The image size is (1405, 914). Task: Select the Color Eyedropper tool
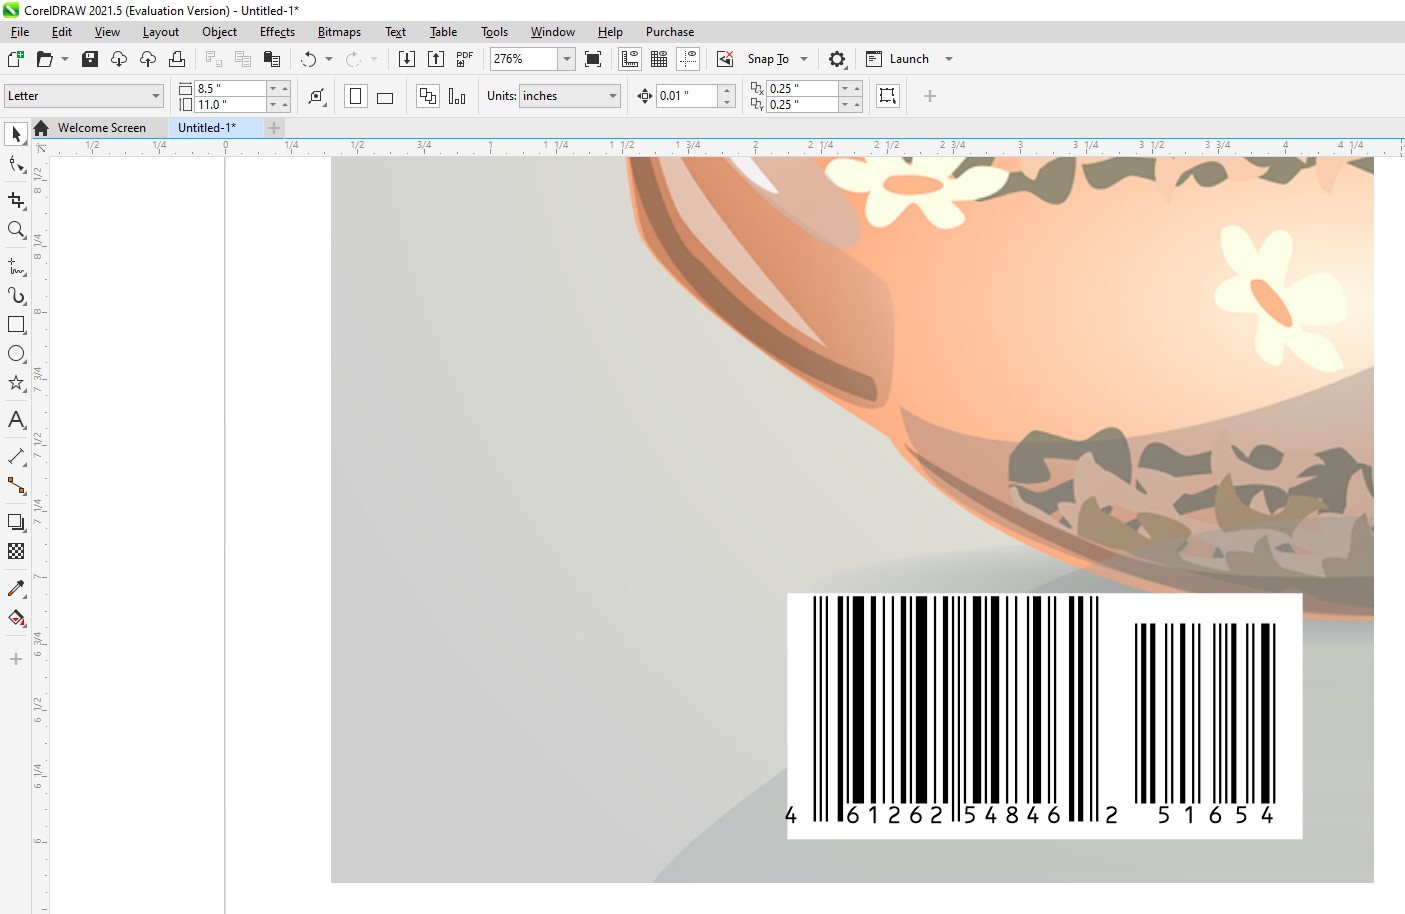coord(16,588)
